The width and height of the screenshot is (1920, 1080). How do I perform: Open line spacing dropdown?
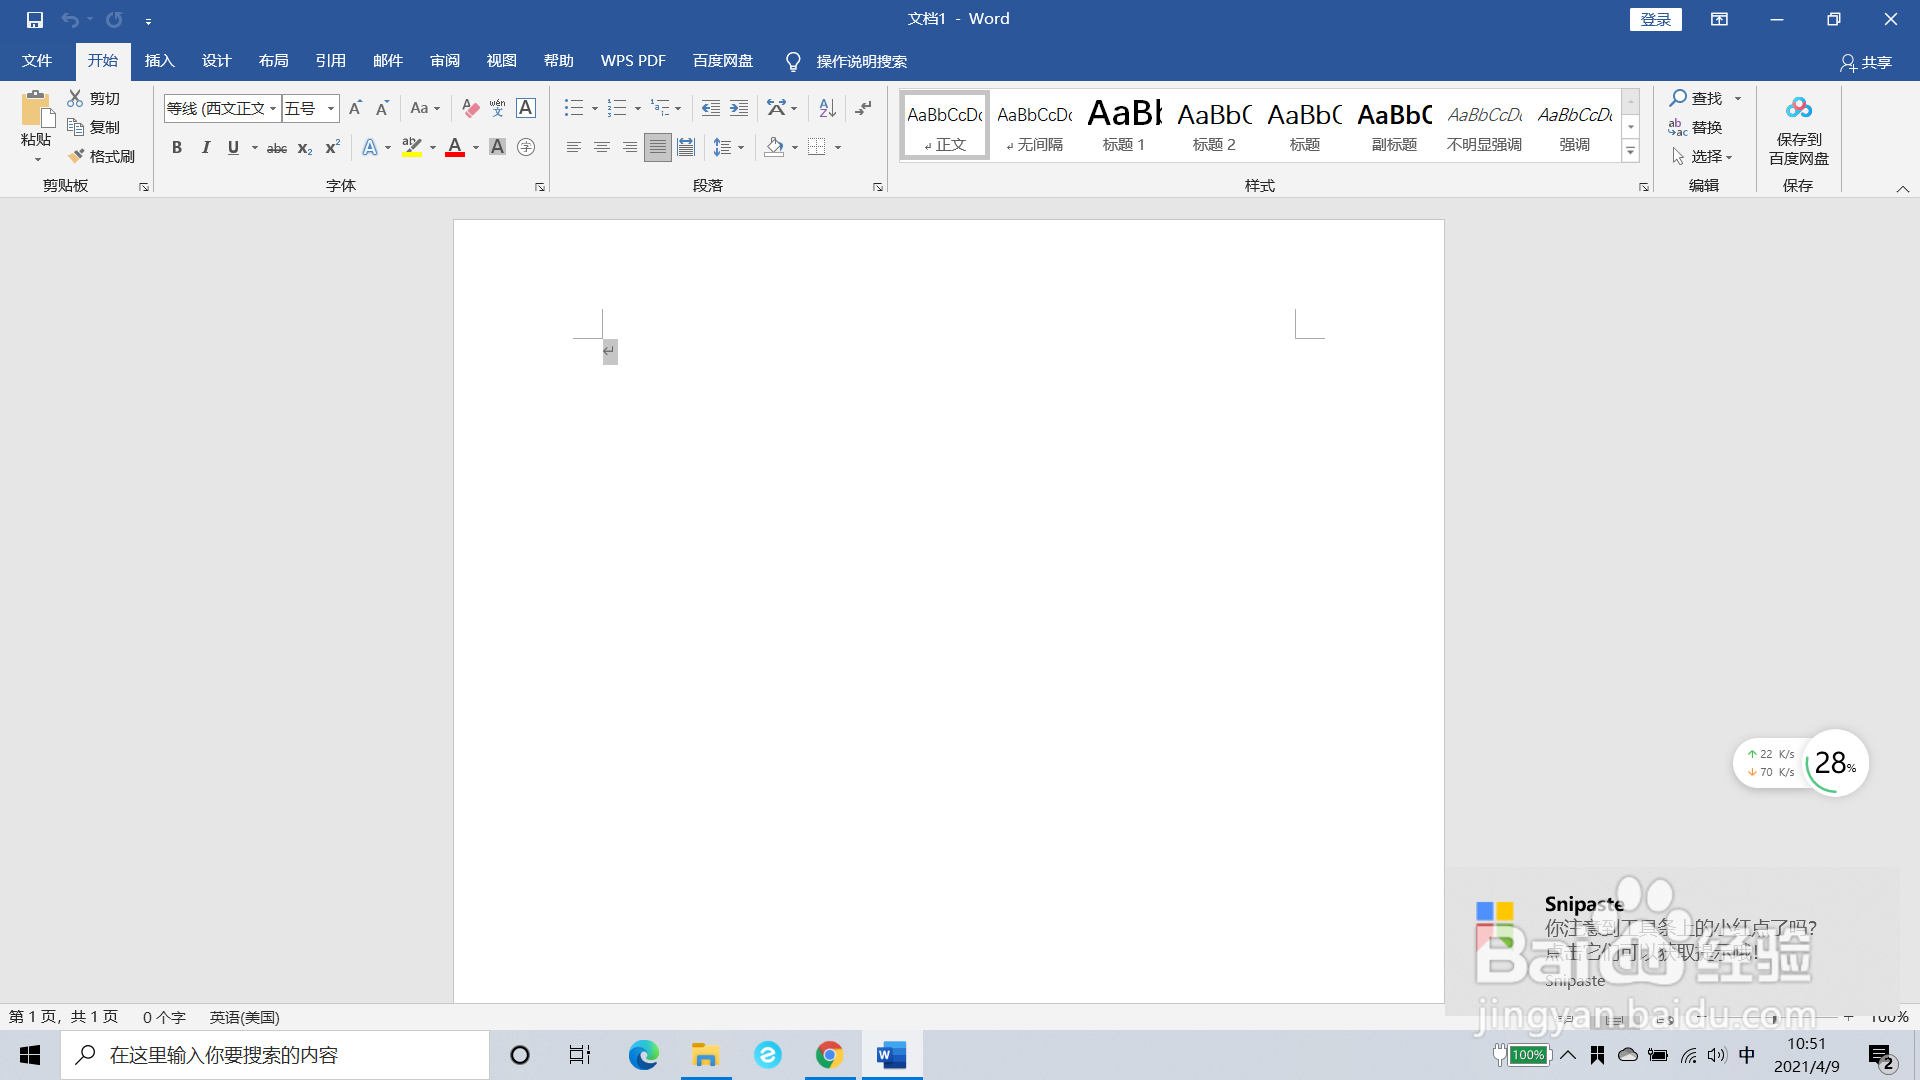pyautogui.click(x=729, y=147)
